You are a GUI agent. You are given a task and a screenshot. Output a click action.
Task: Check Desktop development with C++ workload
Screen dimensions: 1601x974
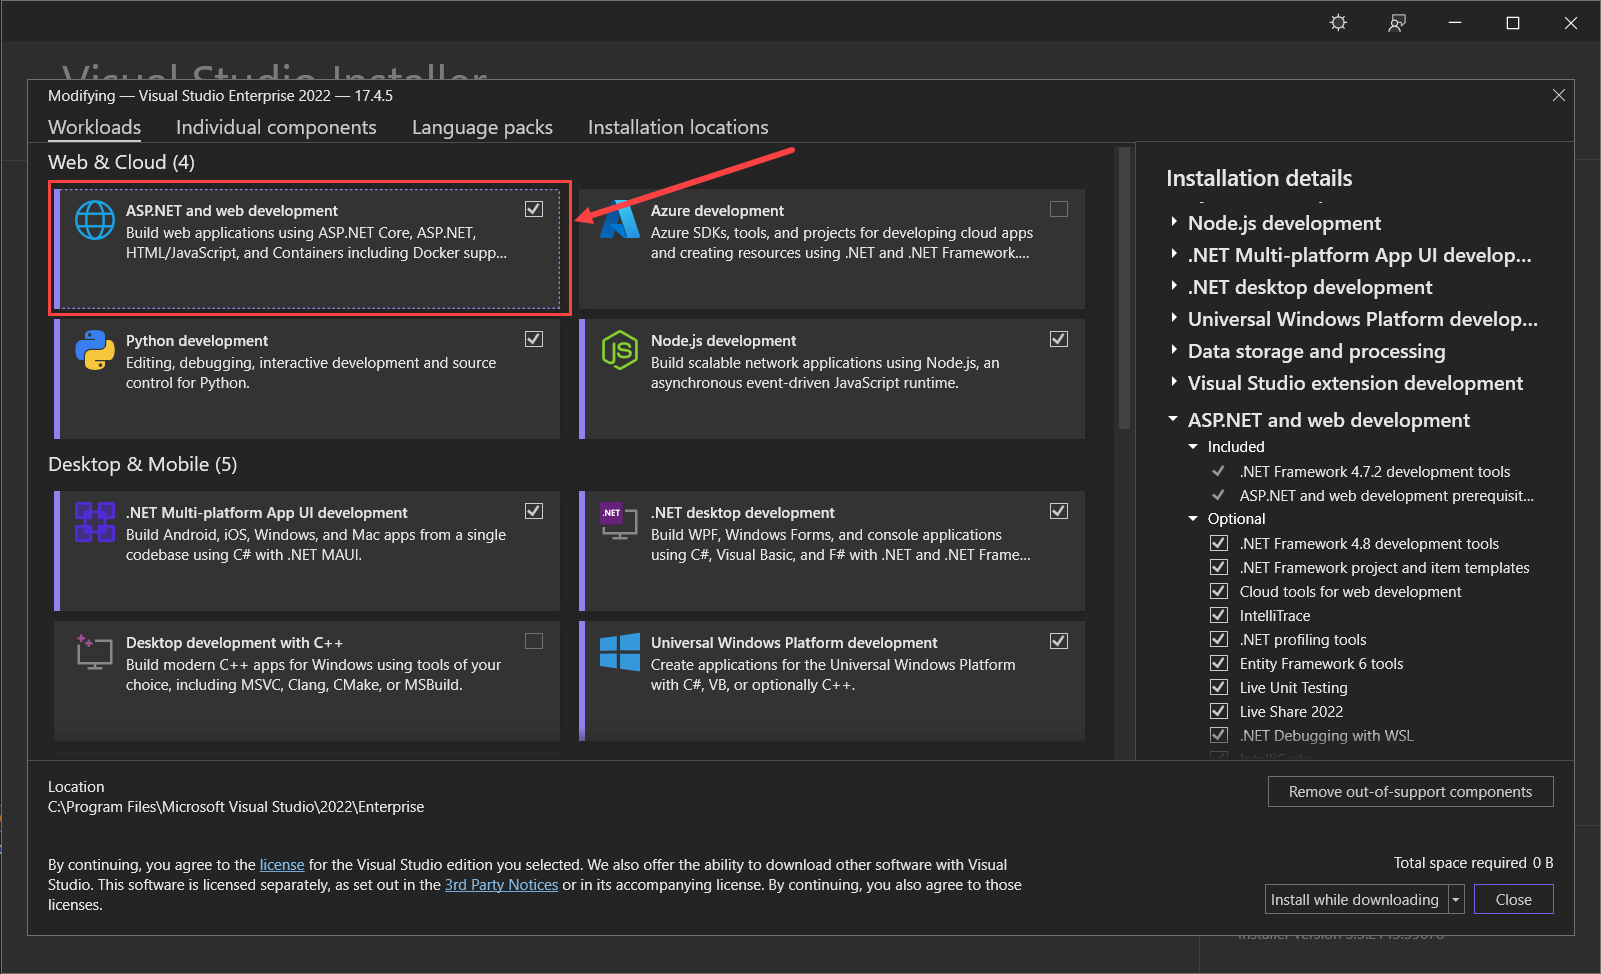click(x=534, y=641)
